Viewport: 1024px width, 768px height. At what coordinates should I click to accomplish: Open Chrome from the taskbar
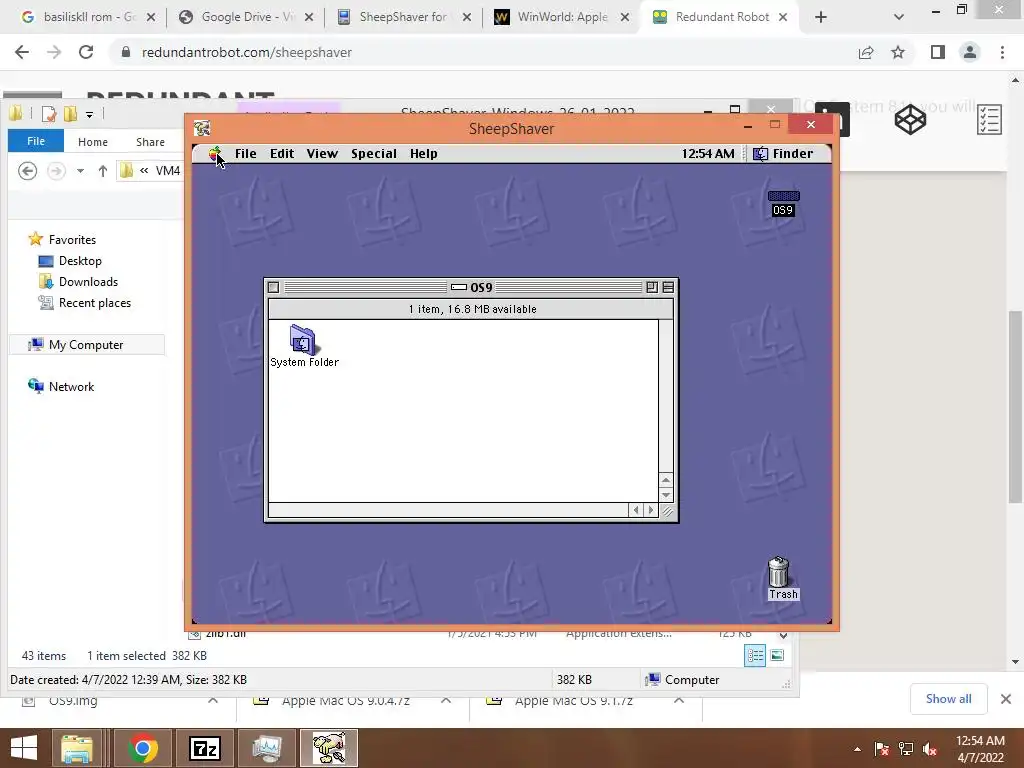(143, 748)
